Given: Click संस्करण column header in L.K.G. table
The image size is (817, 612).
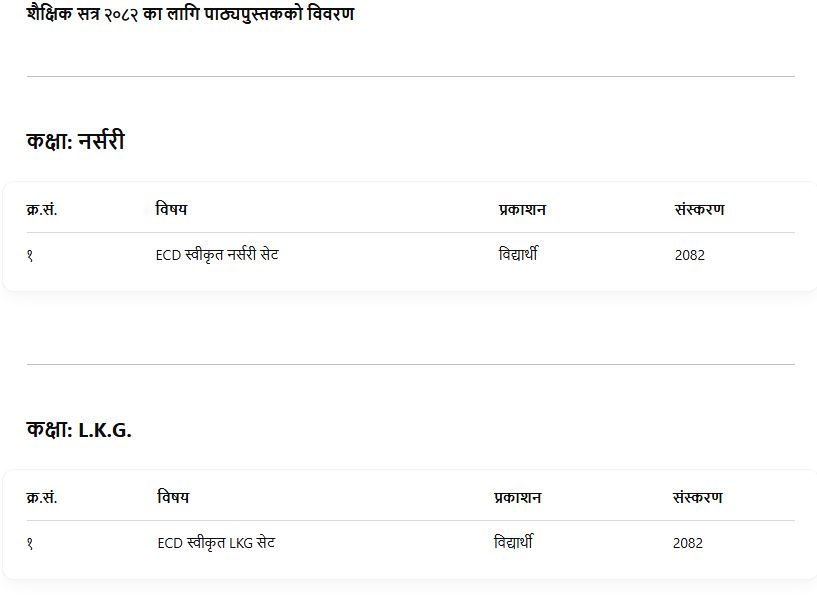Looking at the screenshot, I should pos(697,498).
